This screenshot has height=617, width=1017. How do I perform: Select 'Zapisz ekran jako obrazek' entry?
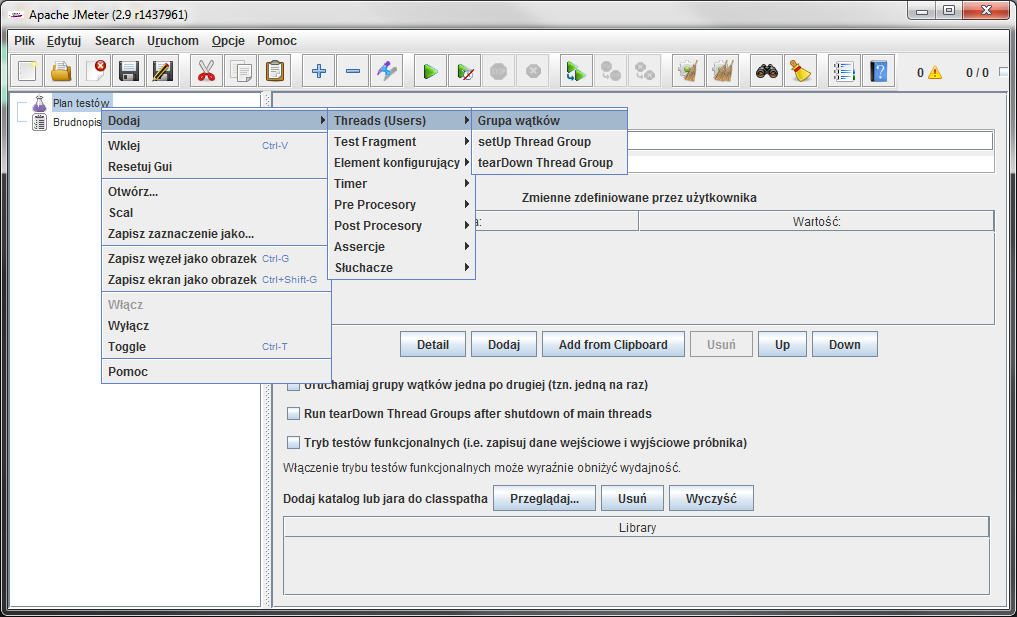click(x=216, y=280)
